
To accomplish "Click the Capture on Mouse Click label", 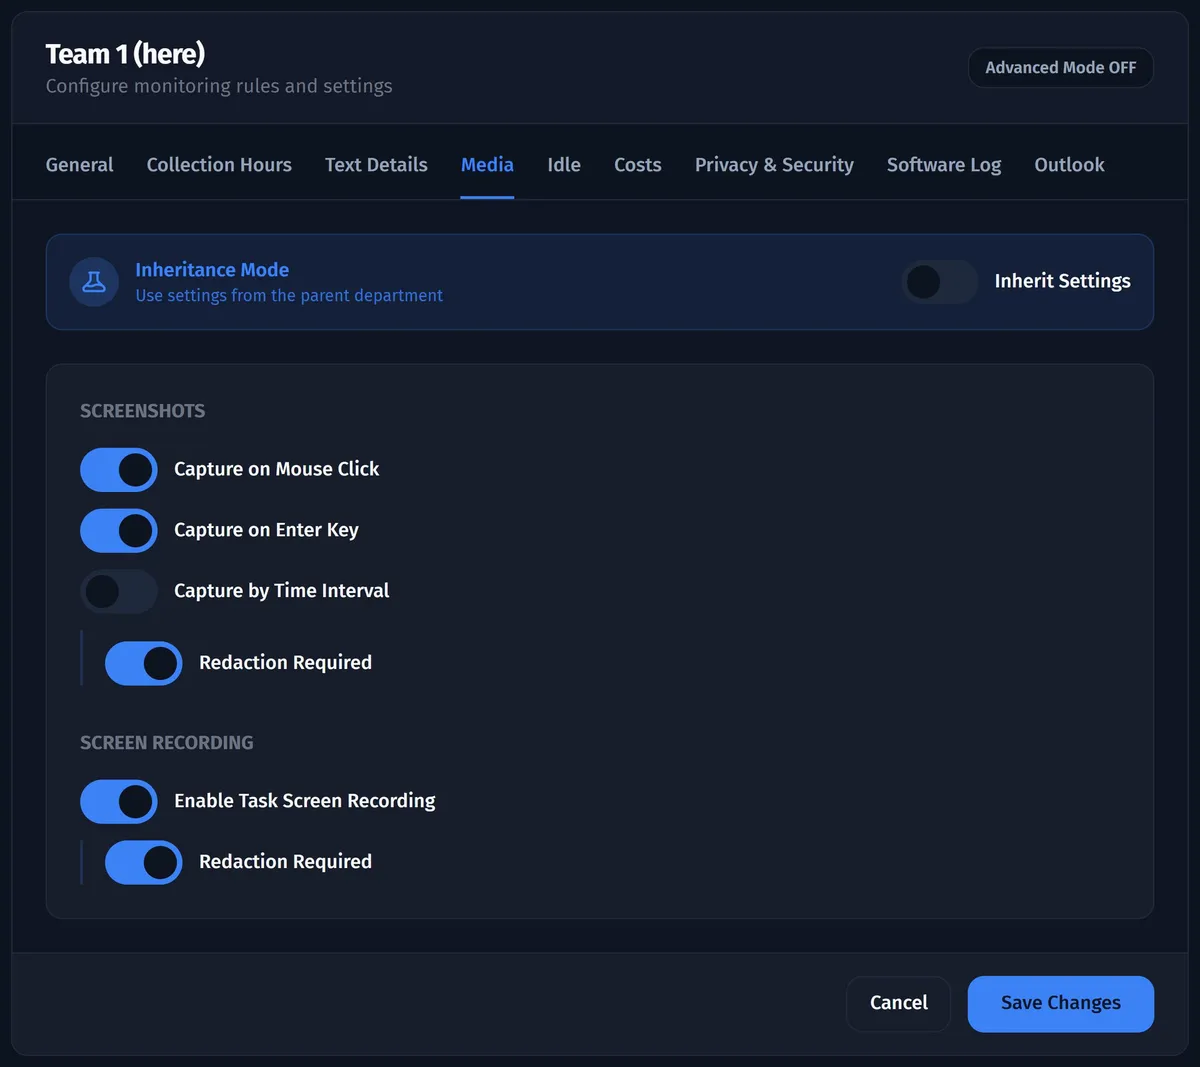I will coord(277,469).
